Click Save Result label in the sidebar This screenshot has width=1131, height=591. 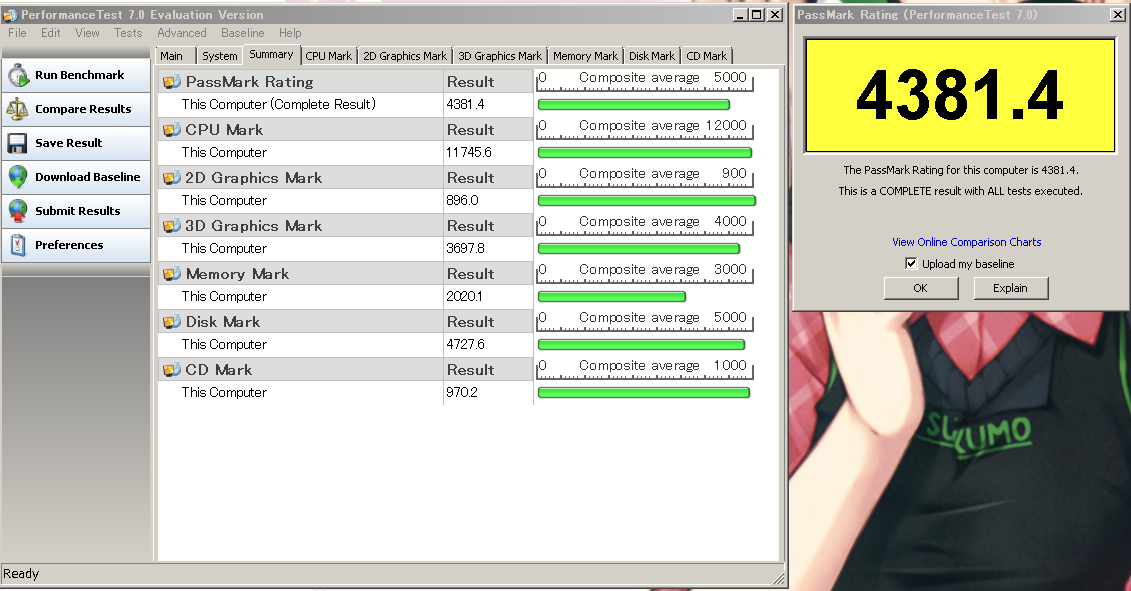(69, 143)
